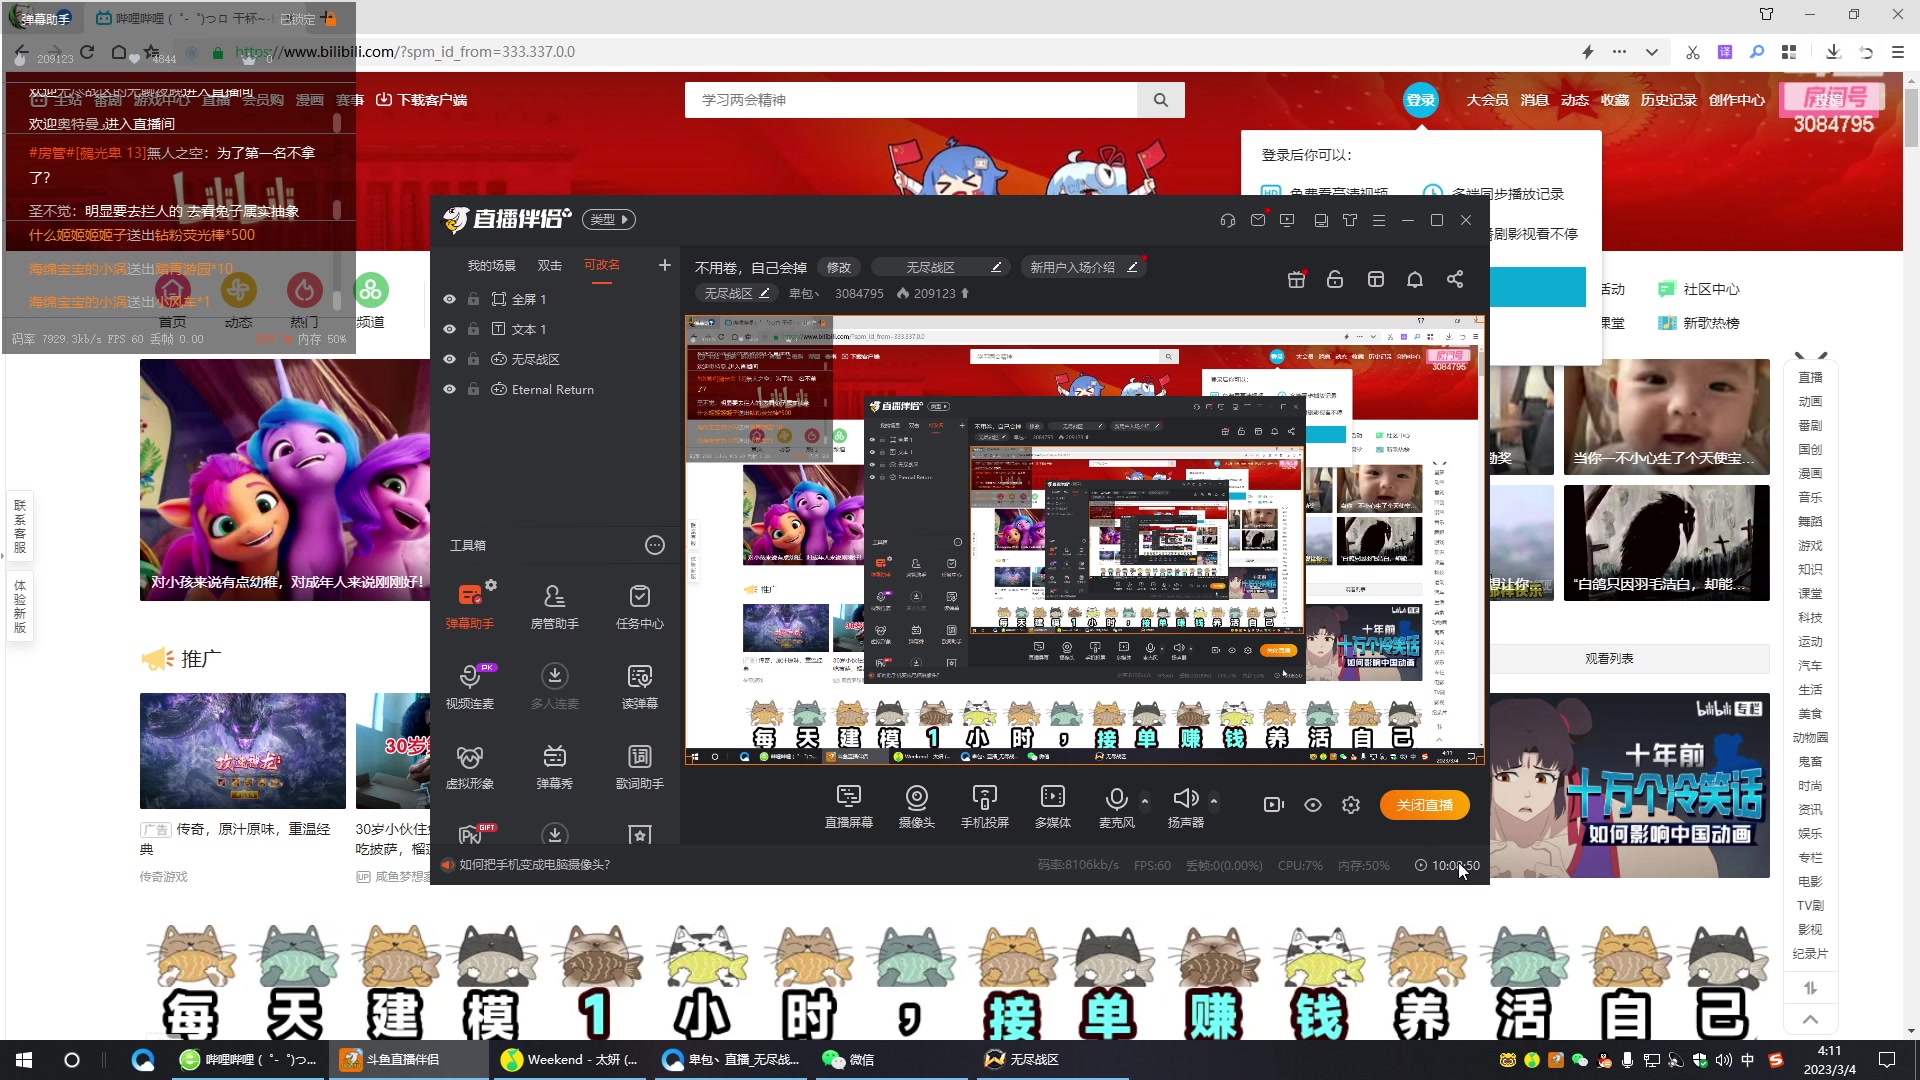This screenshot has height=1080, width=1920.
Task: Open the 如何把手机变成电脑摄像头 tip link
Action: coord(535,865)
